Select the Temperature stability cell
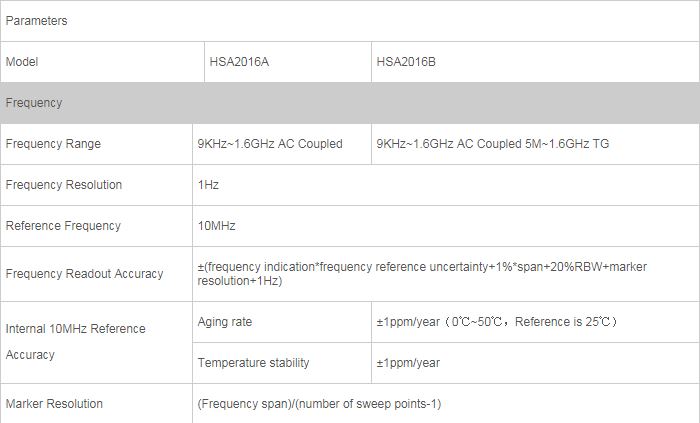The image size is (700, 423). [254, 363]
